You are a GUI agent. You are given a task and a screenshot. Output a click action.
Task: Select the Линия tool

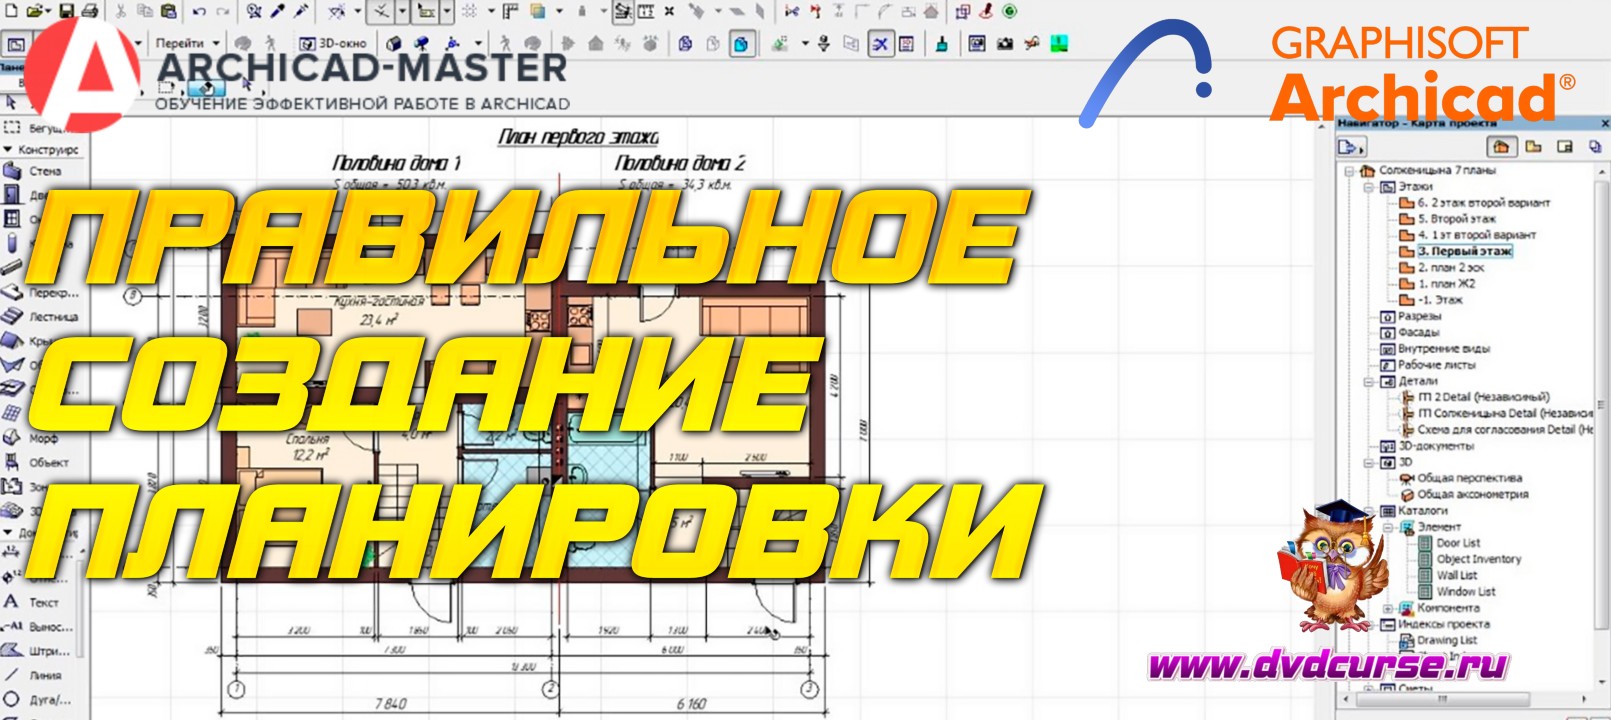[34, 675]
